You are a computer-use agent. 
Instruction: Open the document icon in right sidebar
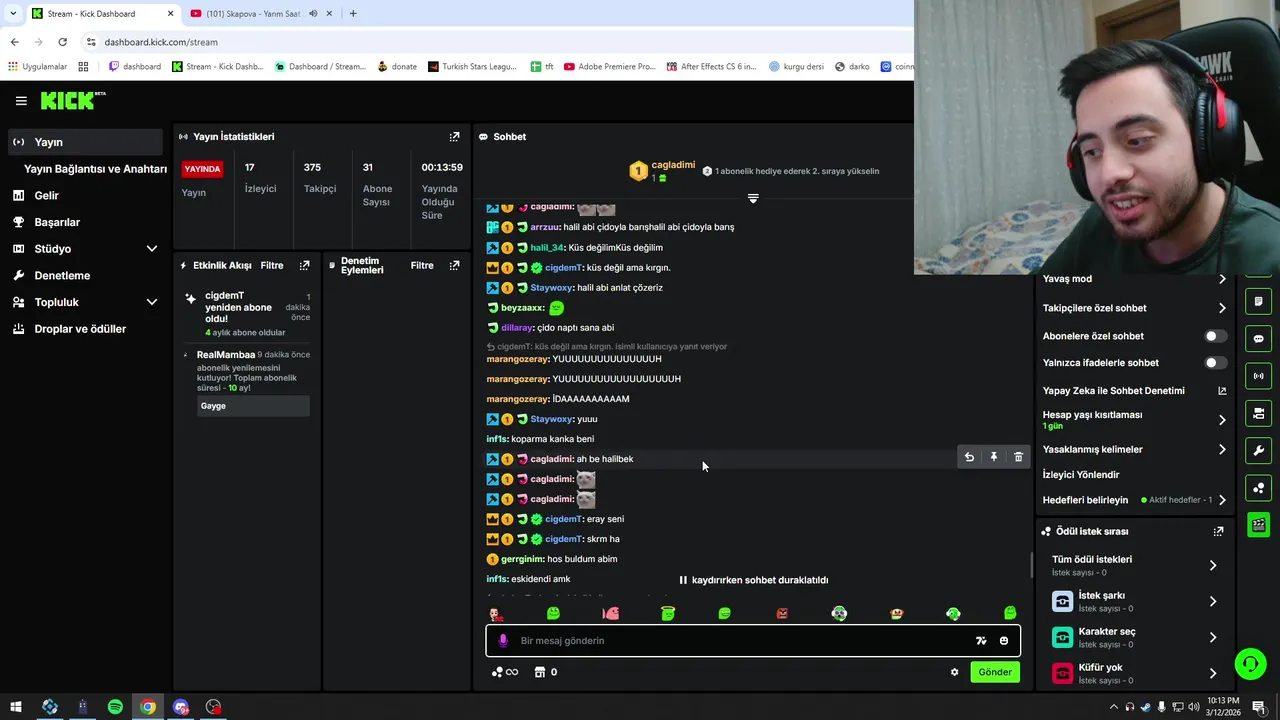click(1259, 301)
